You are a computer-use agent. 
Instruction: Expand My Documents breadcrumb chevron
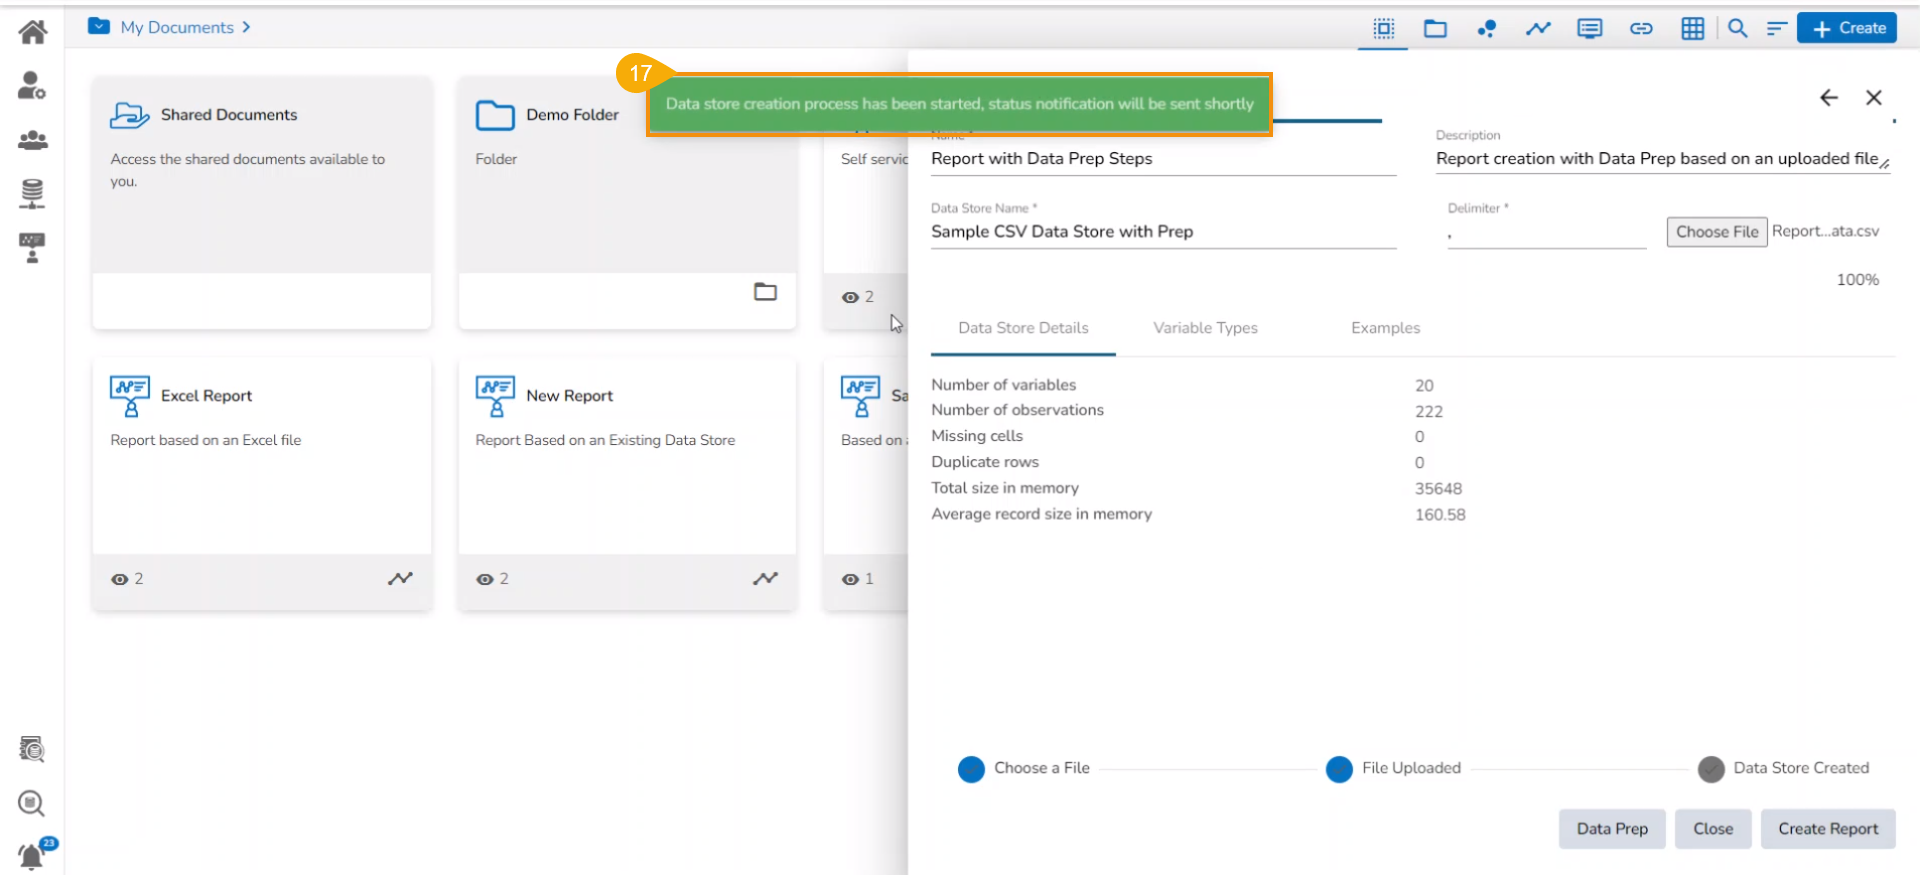(246, 27)
